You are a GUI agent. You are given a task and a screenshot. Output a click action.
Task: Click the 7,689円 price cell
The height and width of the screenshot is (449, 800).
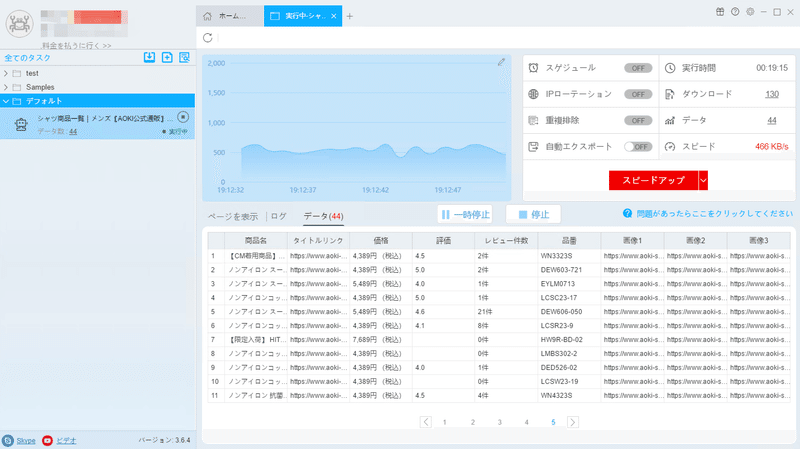click(x=381, y=340)
